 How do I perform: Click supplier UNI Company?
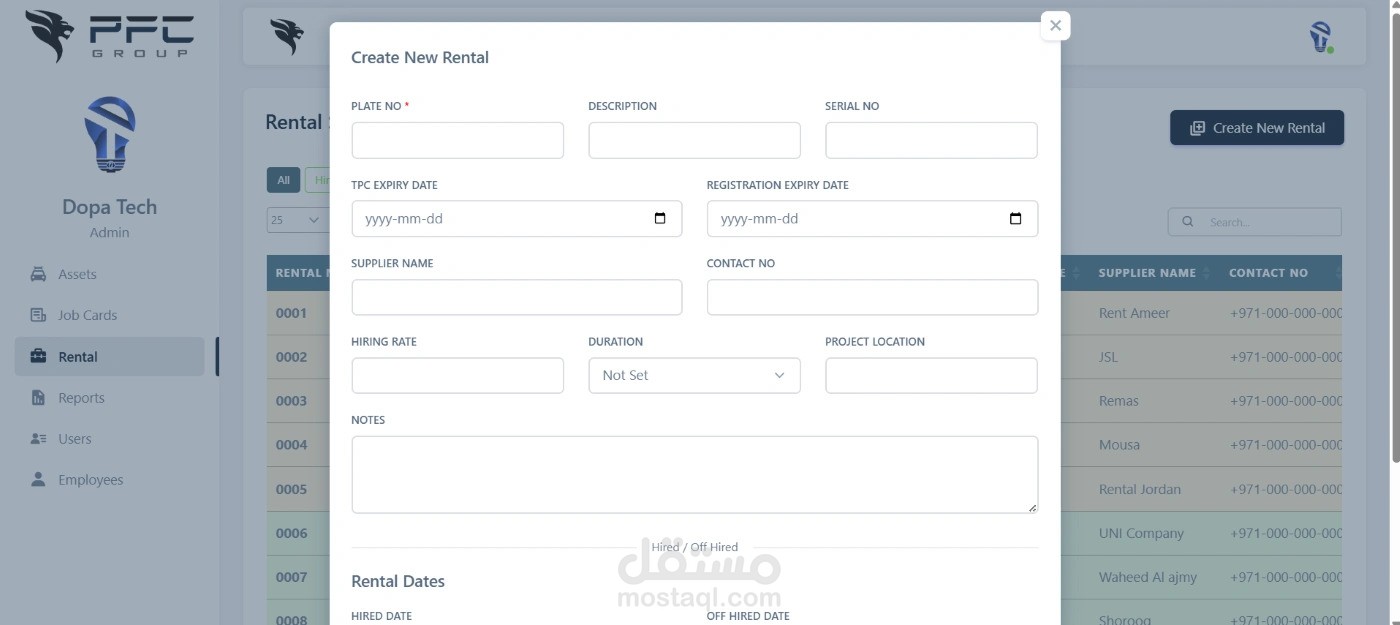click(1141, 533)
